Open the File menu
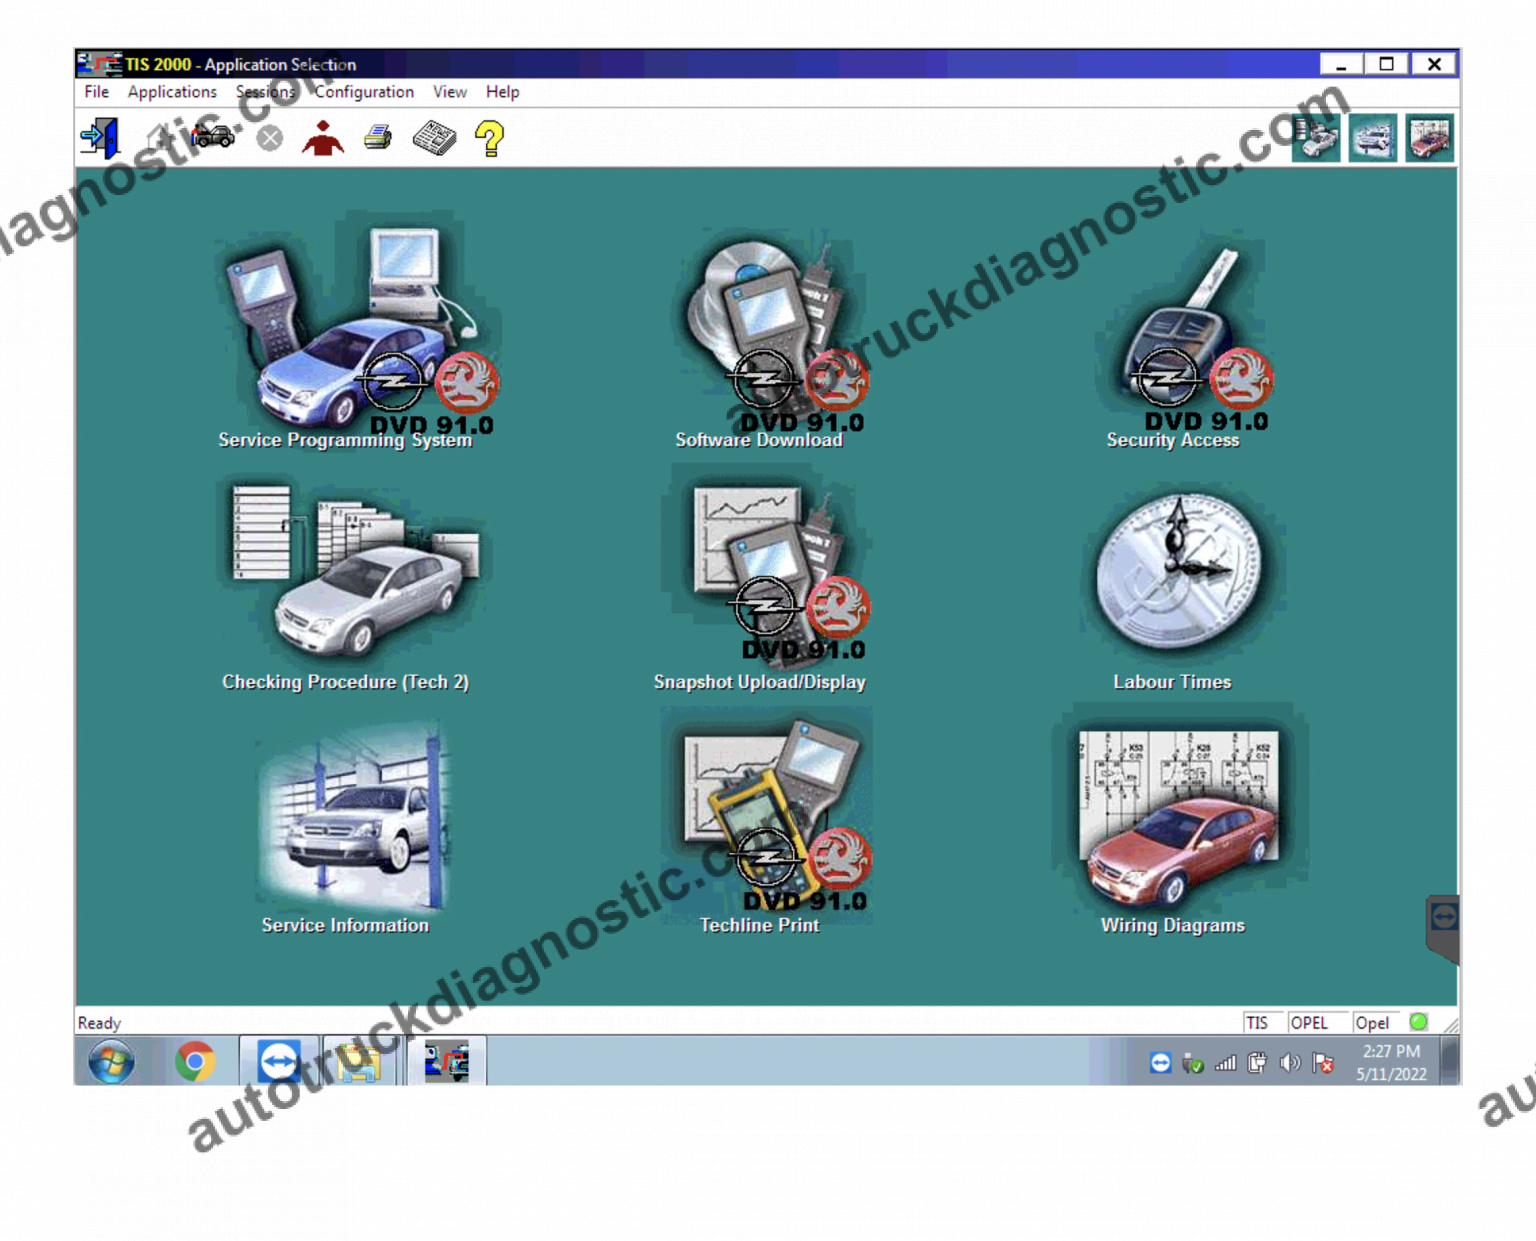 pyautogui.click(x=97, y=92)
